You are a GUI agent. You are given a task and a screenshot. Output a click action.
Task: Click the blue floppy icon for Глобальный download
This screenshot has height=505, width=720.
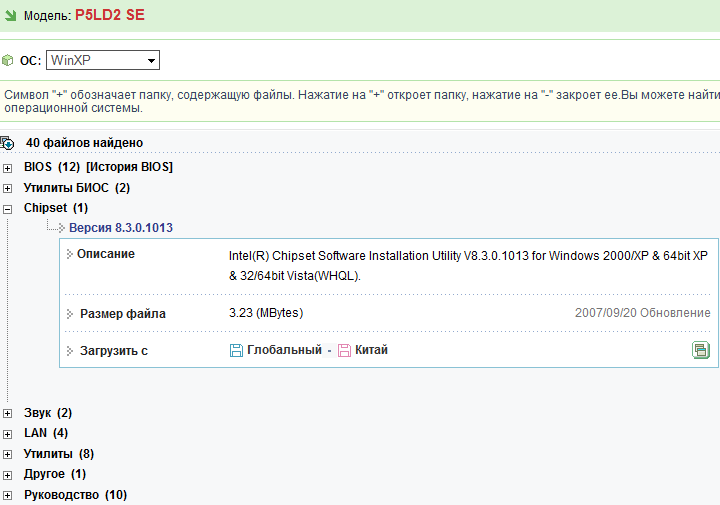point(236,350)
